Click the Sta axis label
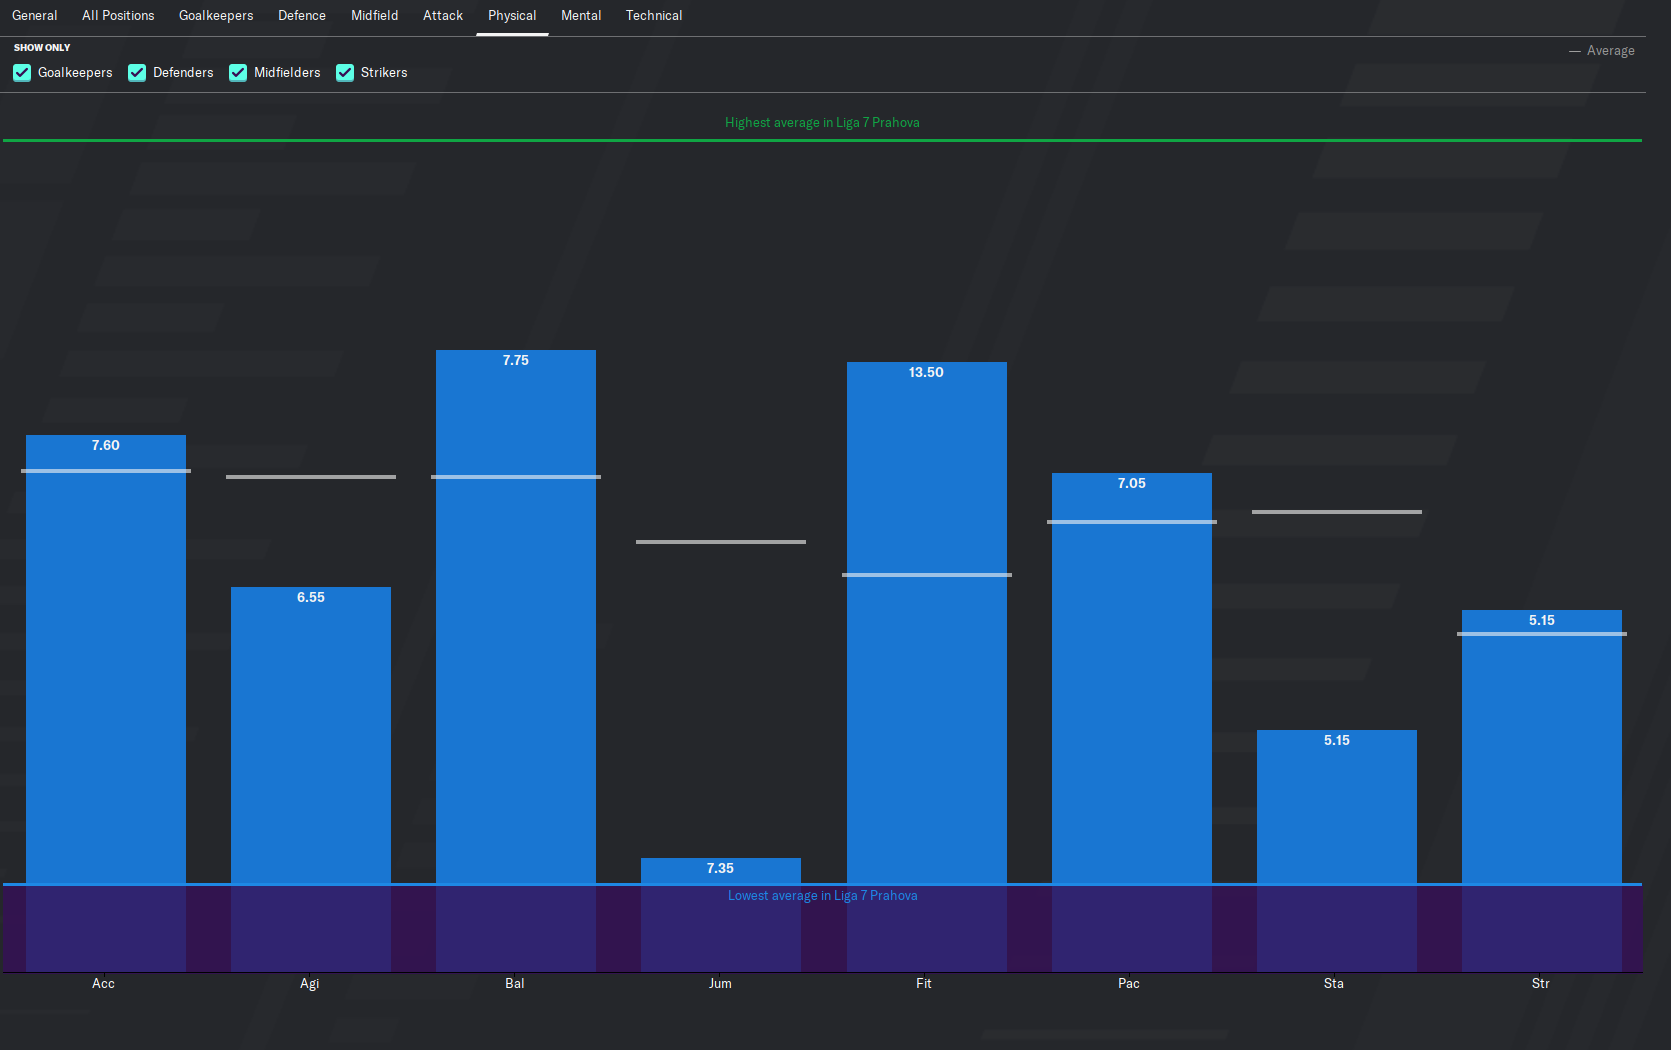The height and width of the screenshot is (1050, 1671). (1334, 984)
